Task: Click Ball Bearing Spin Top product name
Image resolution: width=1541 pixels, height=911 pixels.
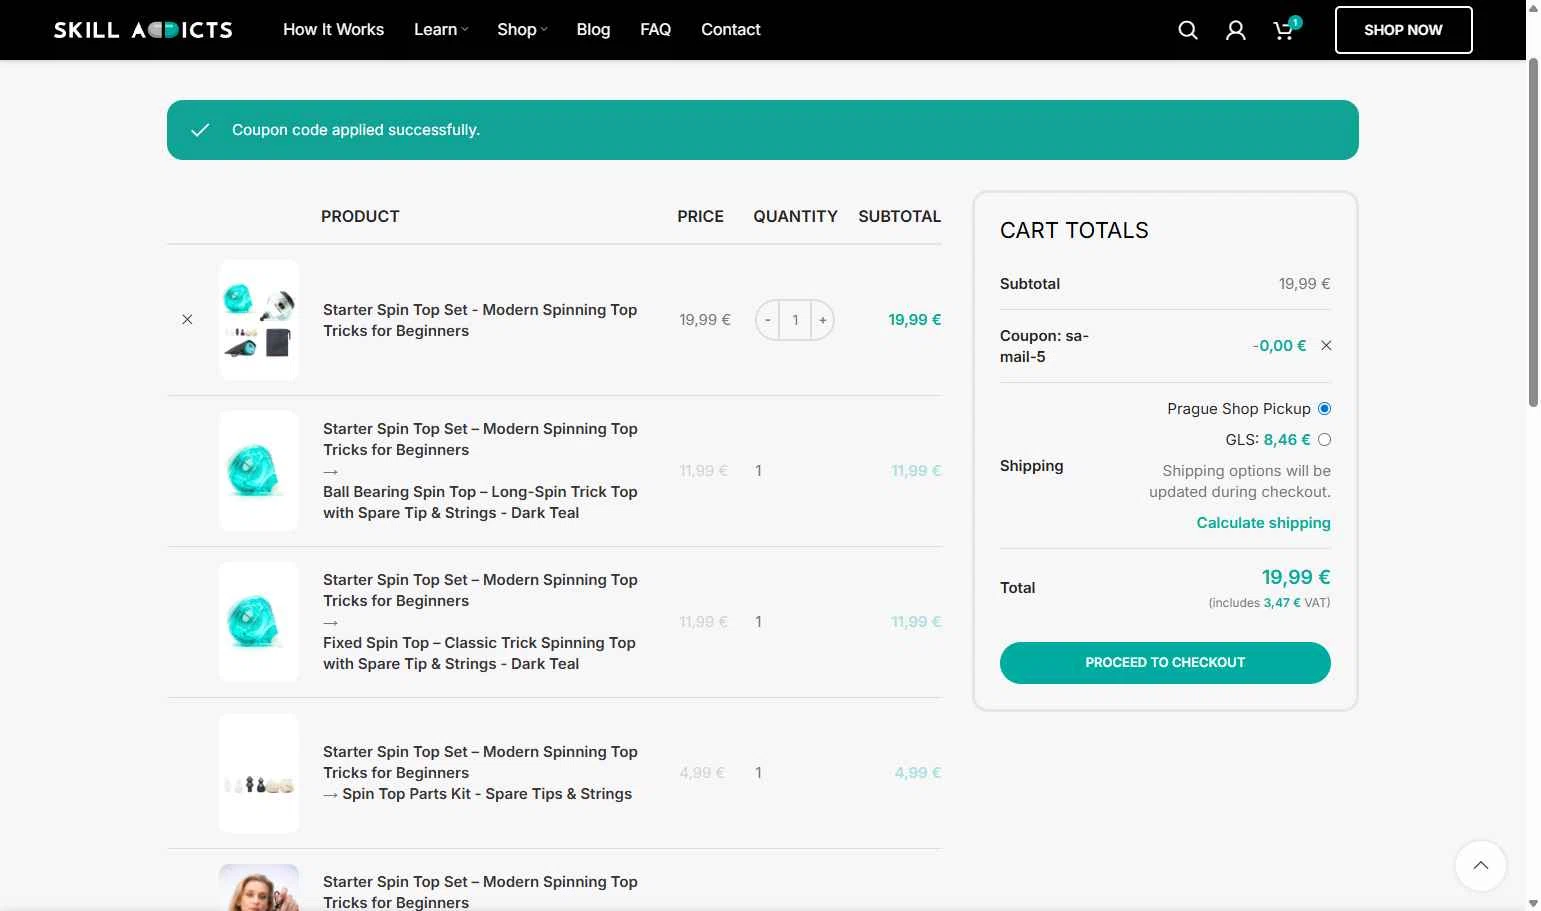Action: [480, 503]
